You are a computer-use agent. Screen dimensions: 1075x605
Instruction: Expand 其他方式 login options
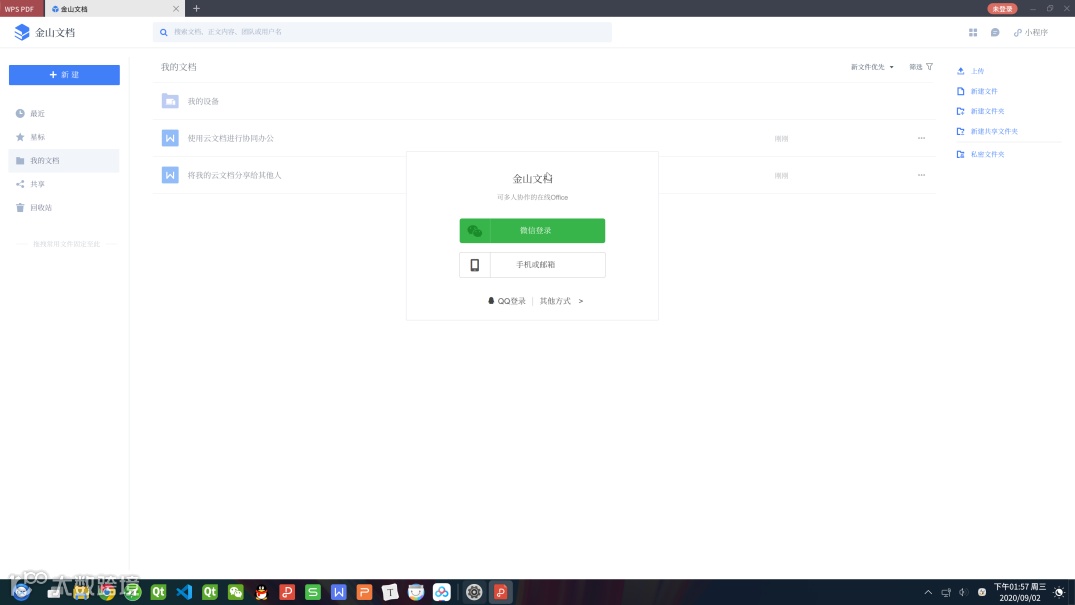561,301
